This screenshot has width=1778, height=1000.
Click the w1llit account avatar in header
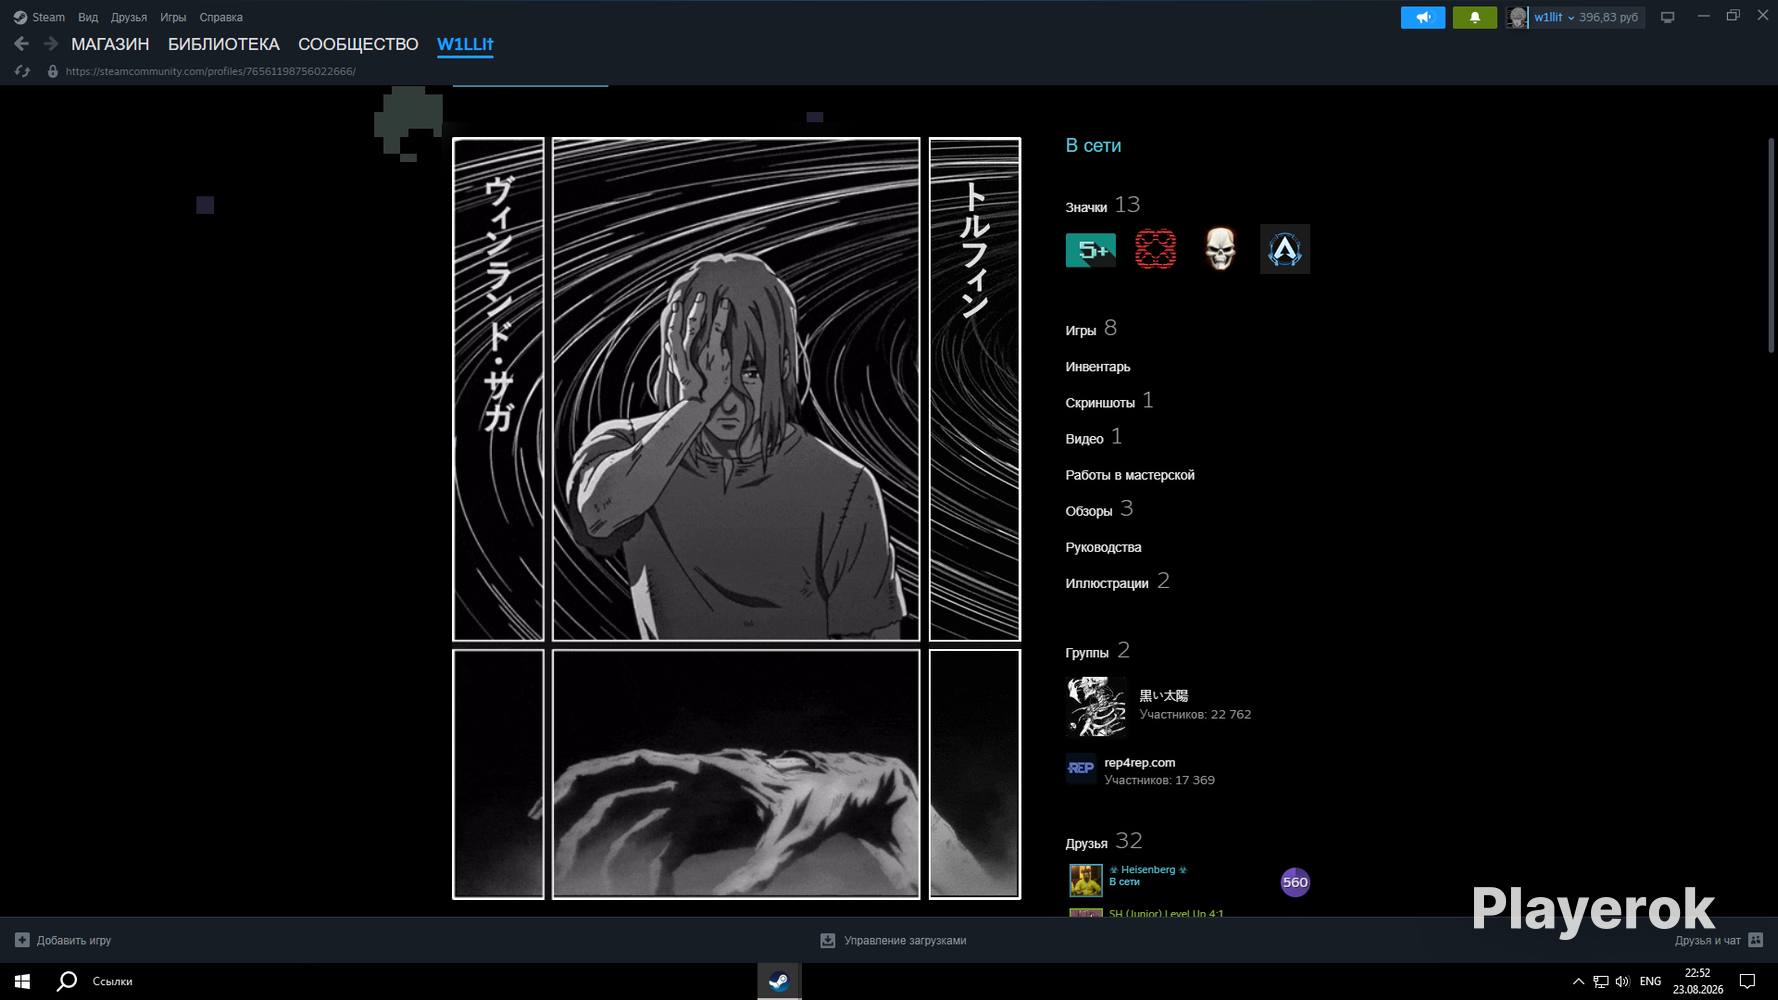pos(1517,17)
